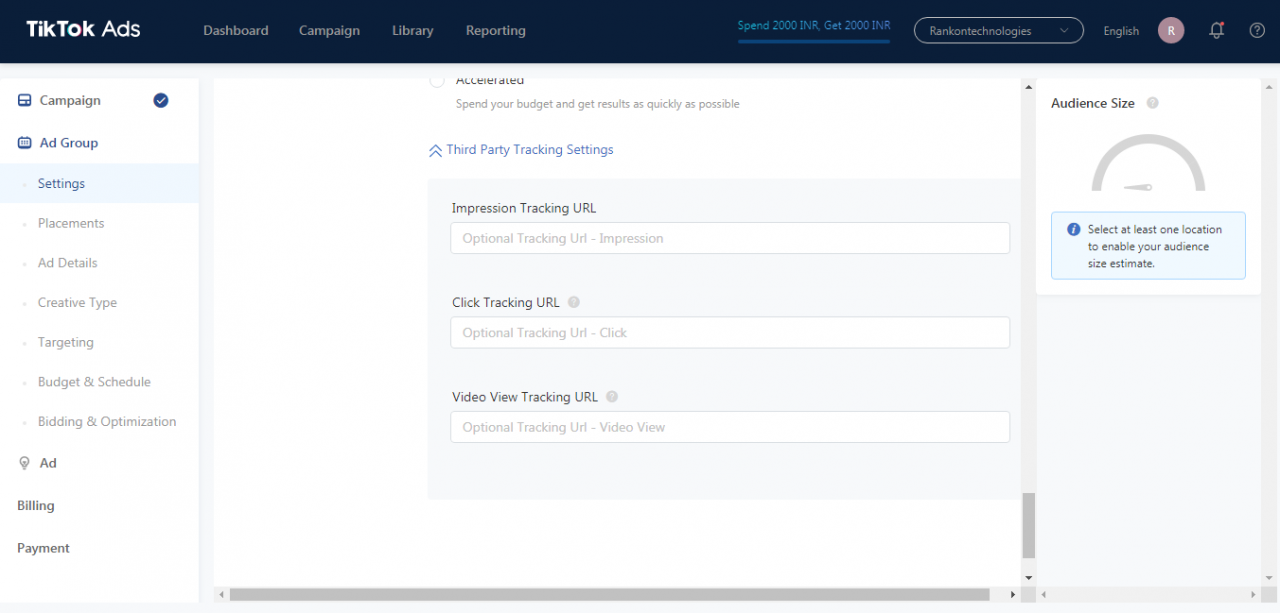The width and height of the screenshot is (1280, 613).
Task: Click the Ad Group sidebar icon
Action: (x=25, y=143)
